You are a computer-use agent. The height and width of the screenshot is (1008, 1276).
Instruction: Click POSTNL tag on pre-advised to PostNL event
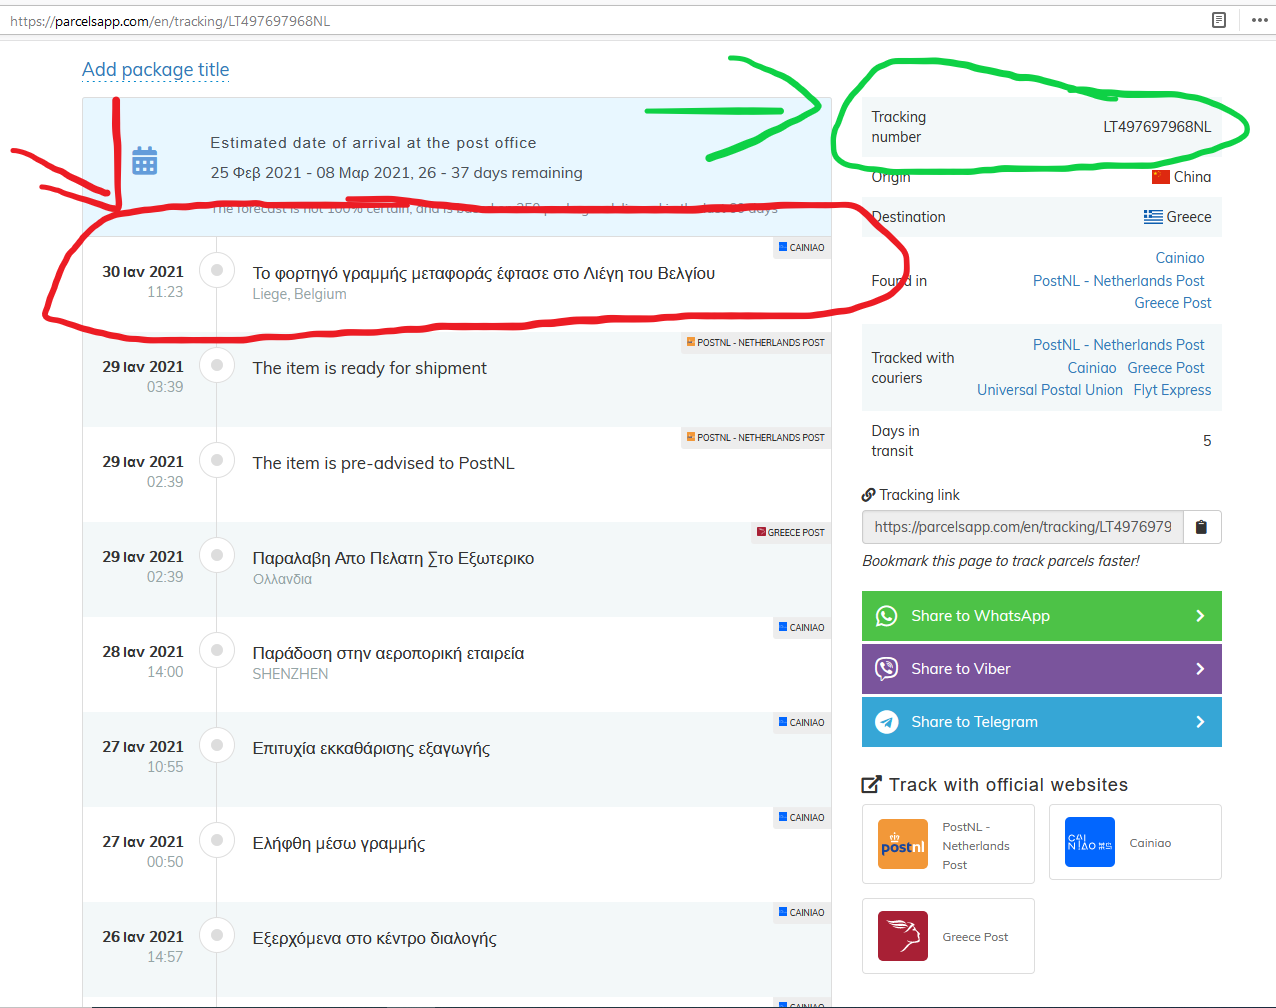click(x=756, y=437)
